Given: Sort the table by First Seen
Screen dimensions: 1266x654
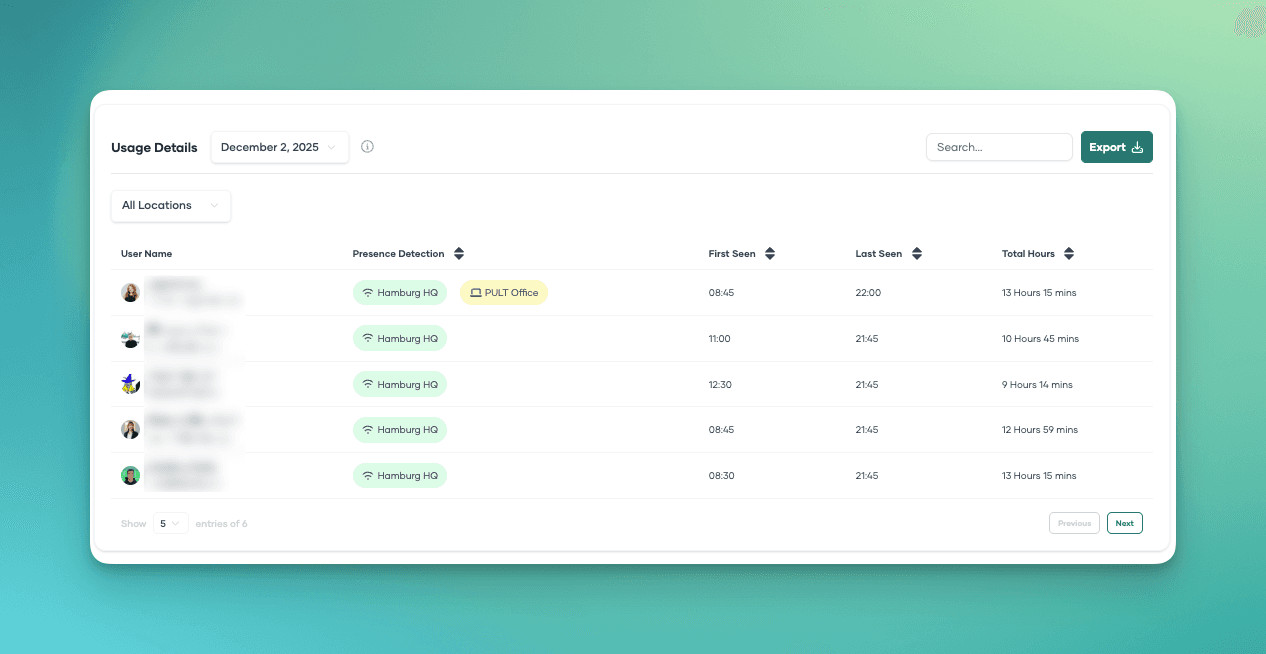Looking at the screenshot, I should tap(770, 253).
